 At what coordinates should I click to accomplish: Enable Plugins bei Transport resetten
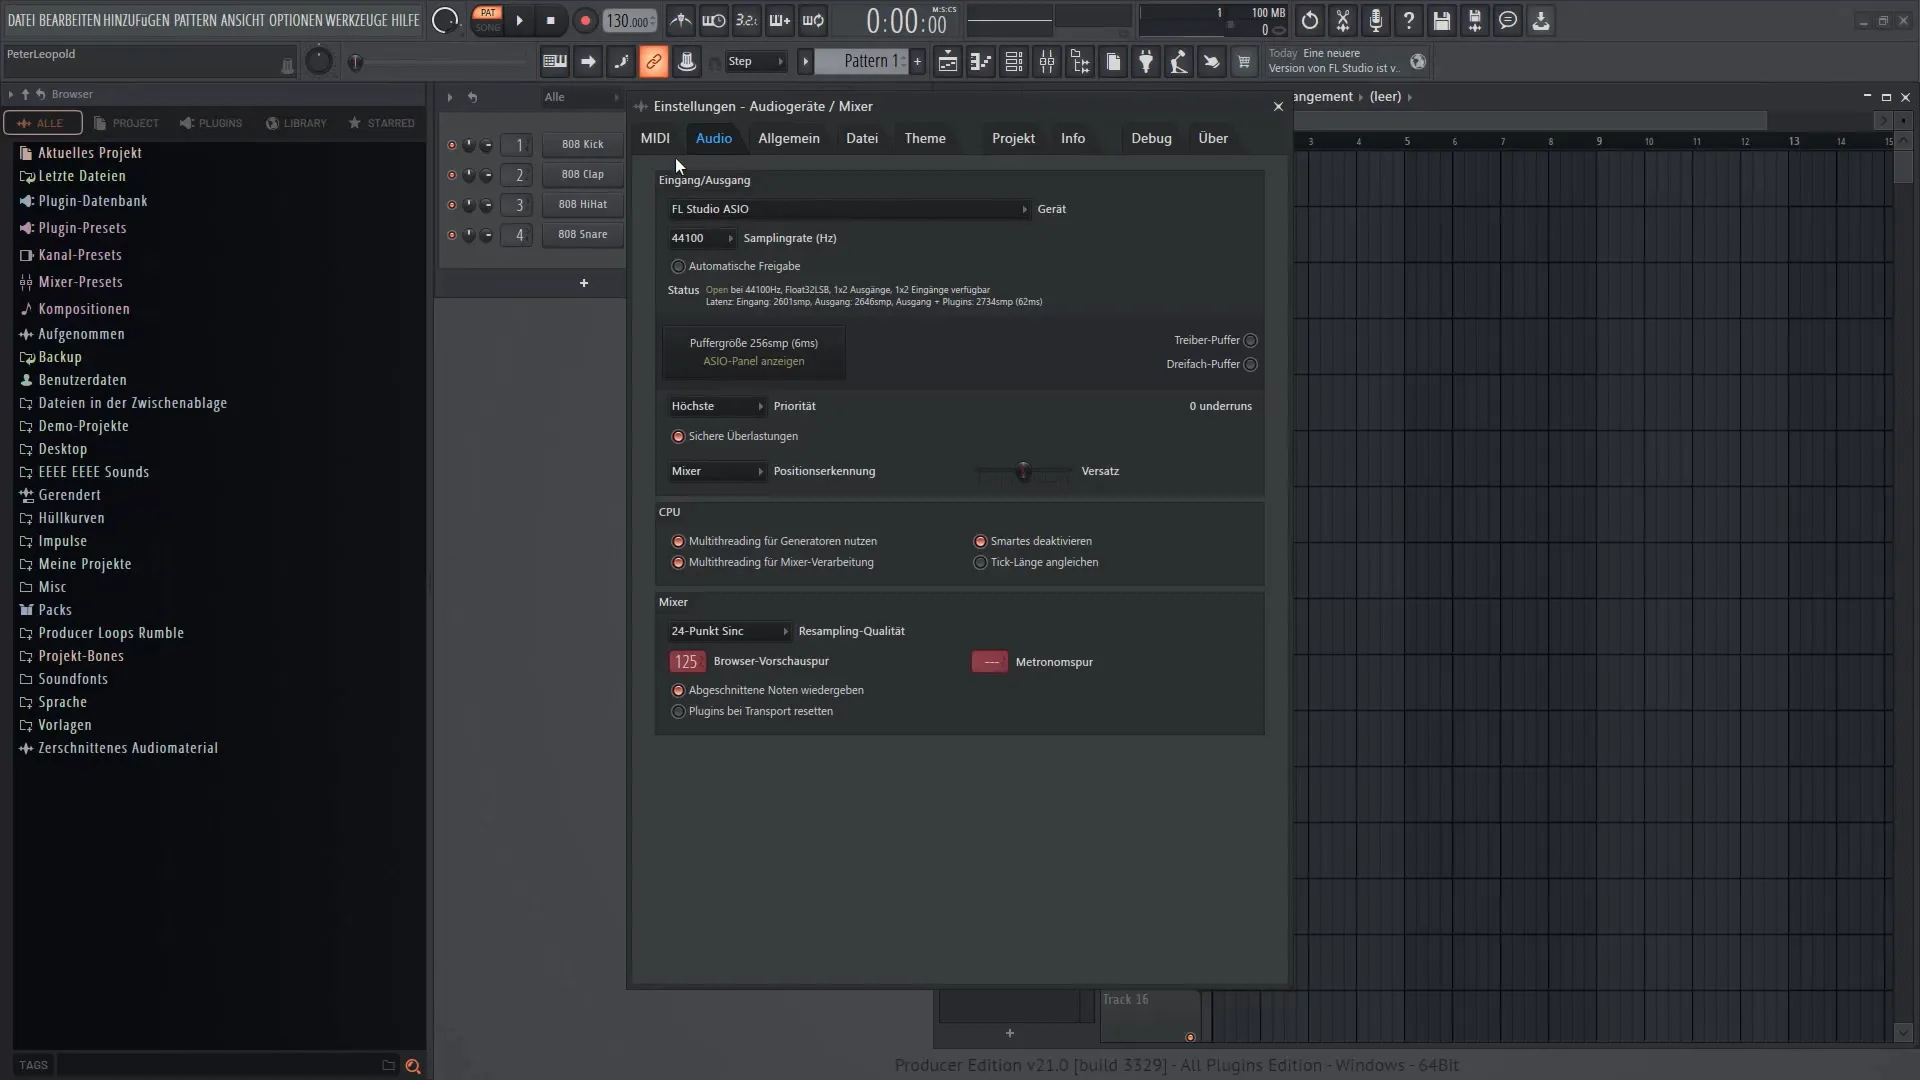click(678, 712)
